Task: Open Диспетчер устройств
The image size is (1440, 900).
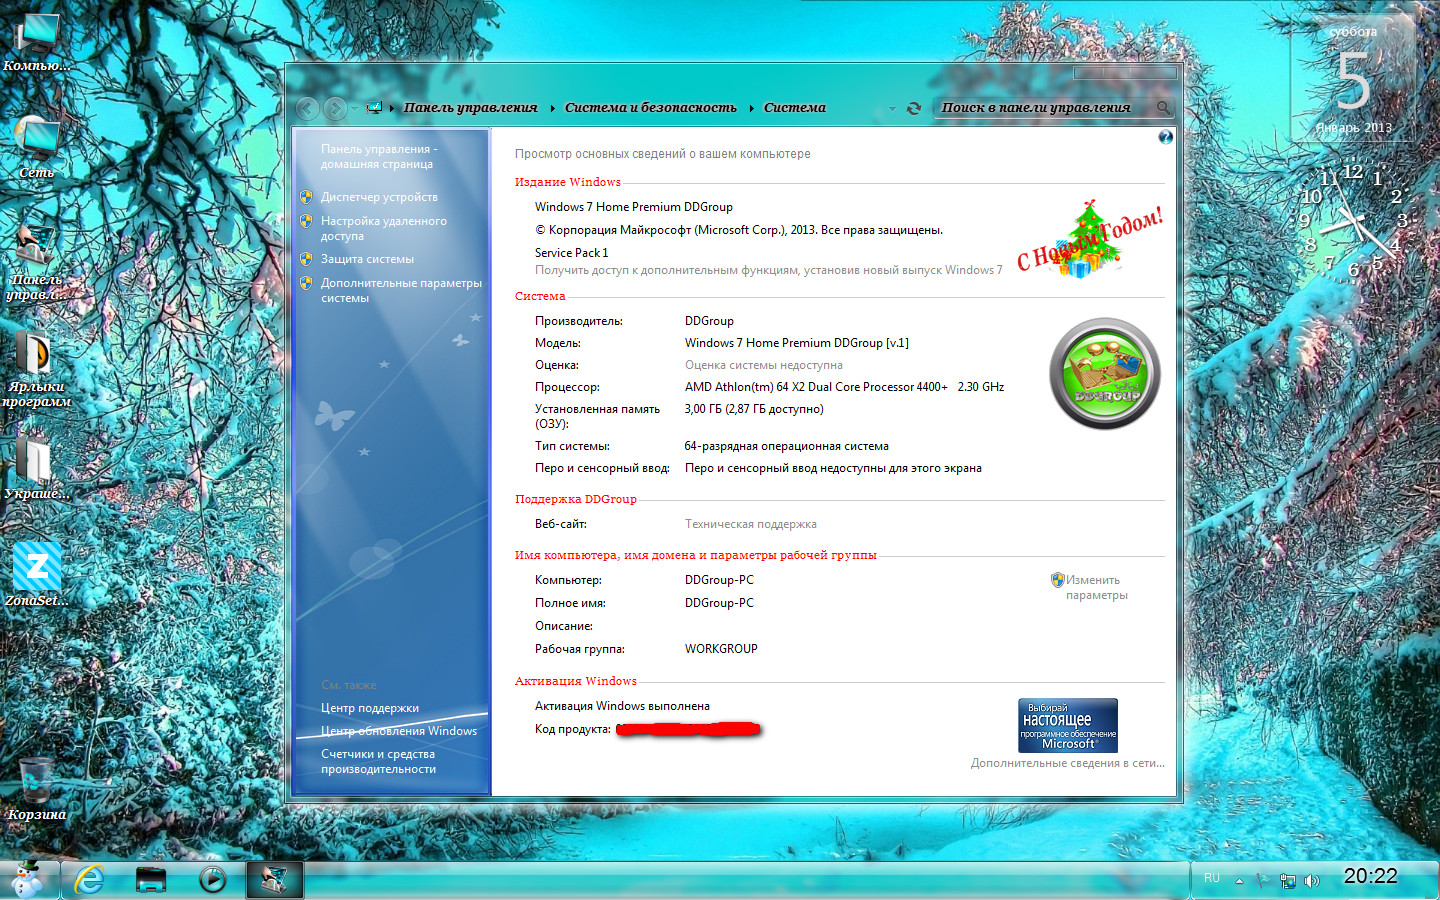Action: [x=379, y=197]
